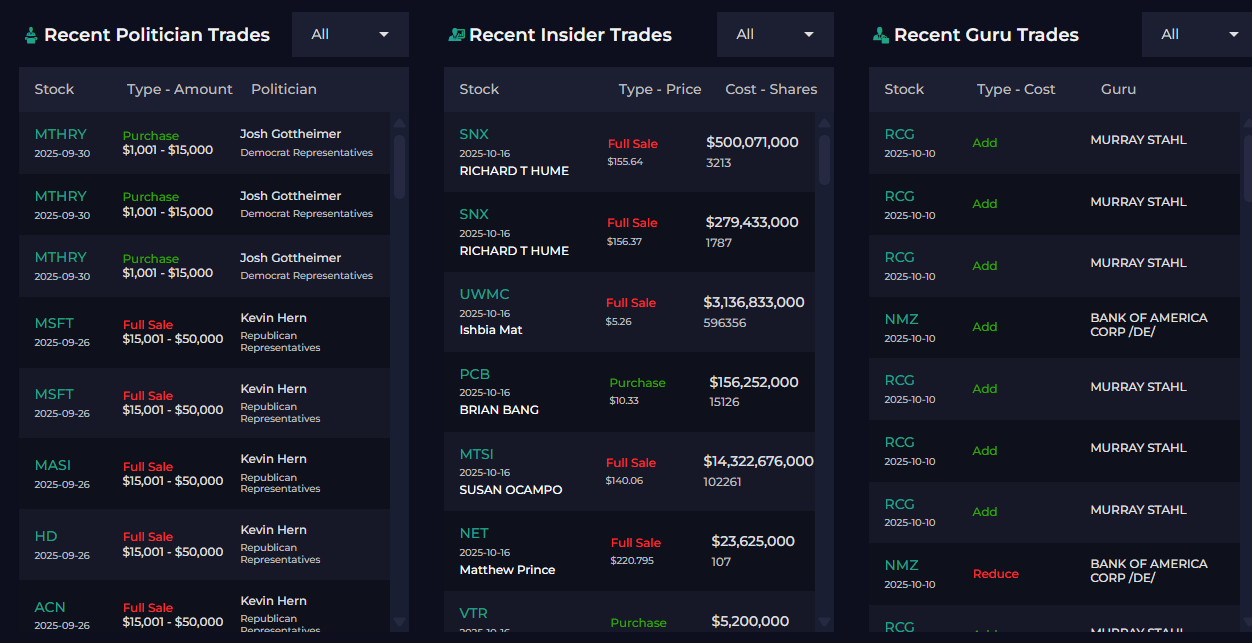Click the Full Sale label for NET
The image size is (1252, 643).
pos(636,543)
